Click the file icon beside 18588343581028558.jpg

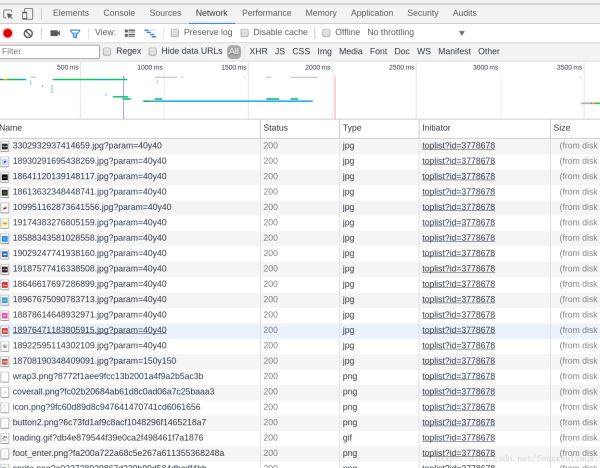click(x=5, y=238)
